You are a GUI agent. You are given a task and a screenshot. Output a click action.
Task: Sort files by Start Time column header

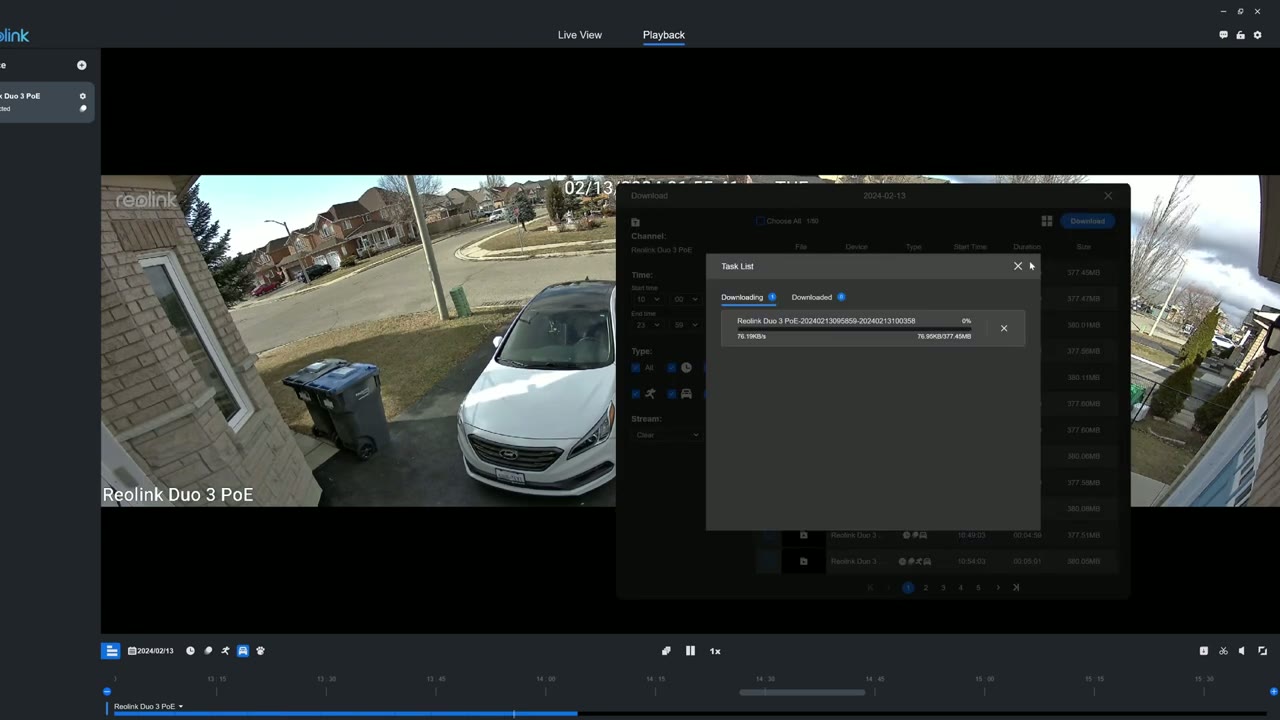pos(970,247)
